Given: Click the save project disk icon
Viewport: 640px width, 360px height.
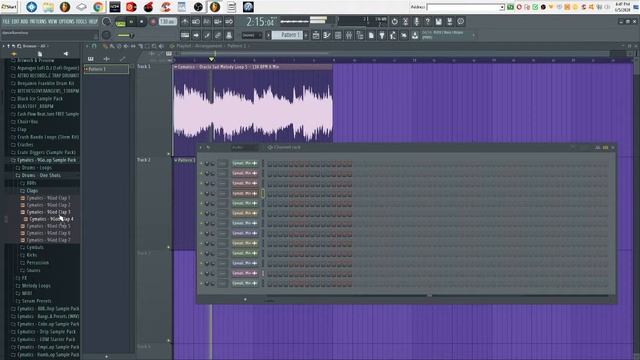Looking at the screenshot, I should tap(438, 21).
